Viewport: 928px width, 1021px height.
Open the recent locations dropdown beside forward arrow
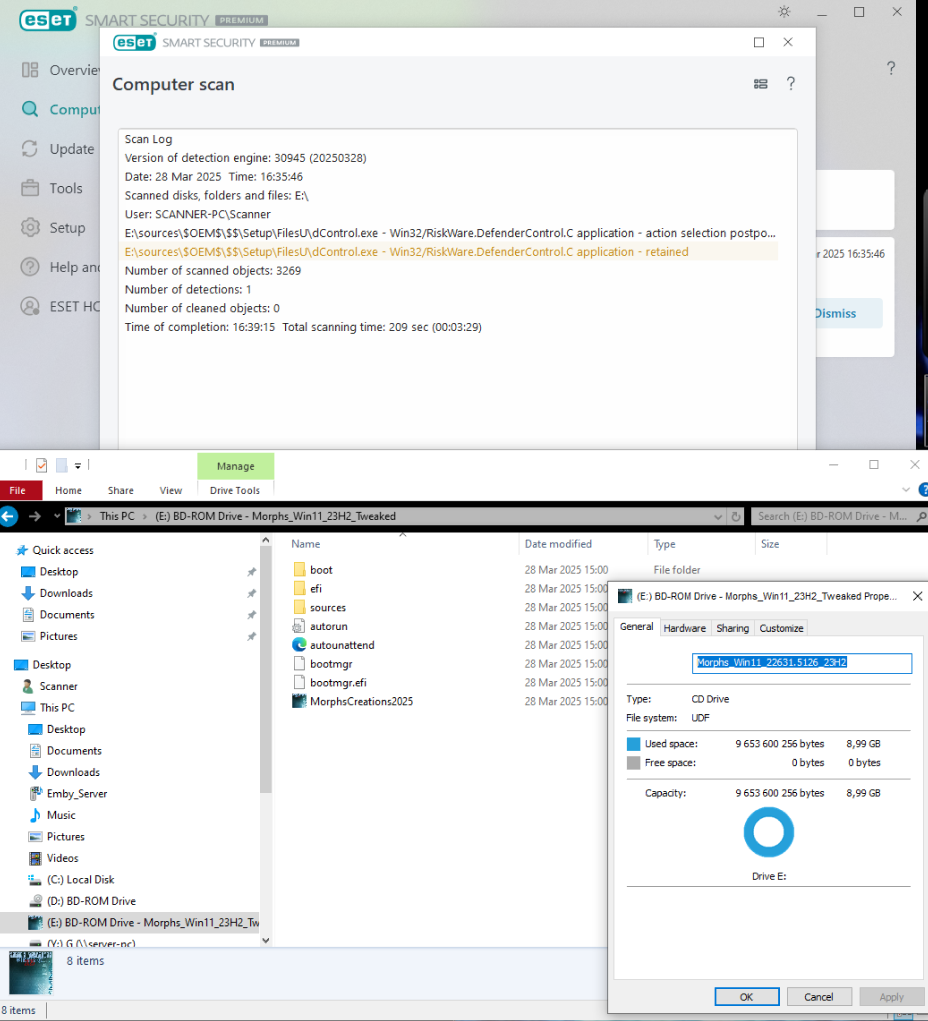[57, 516]
